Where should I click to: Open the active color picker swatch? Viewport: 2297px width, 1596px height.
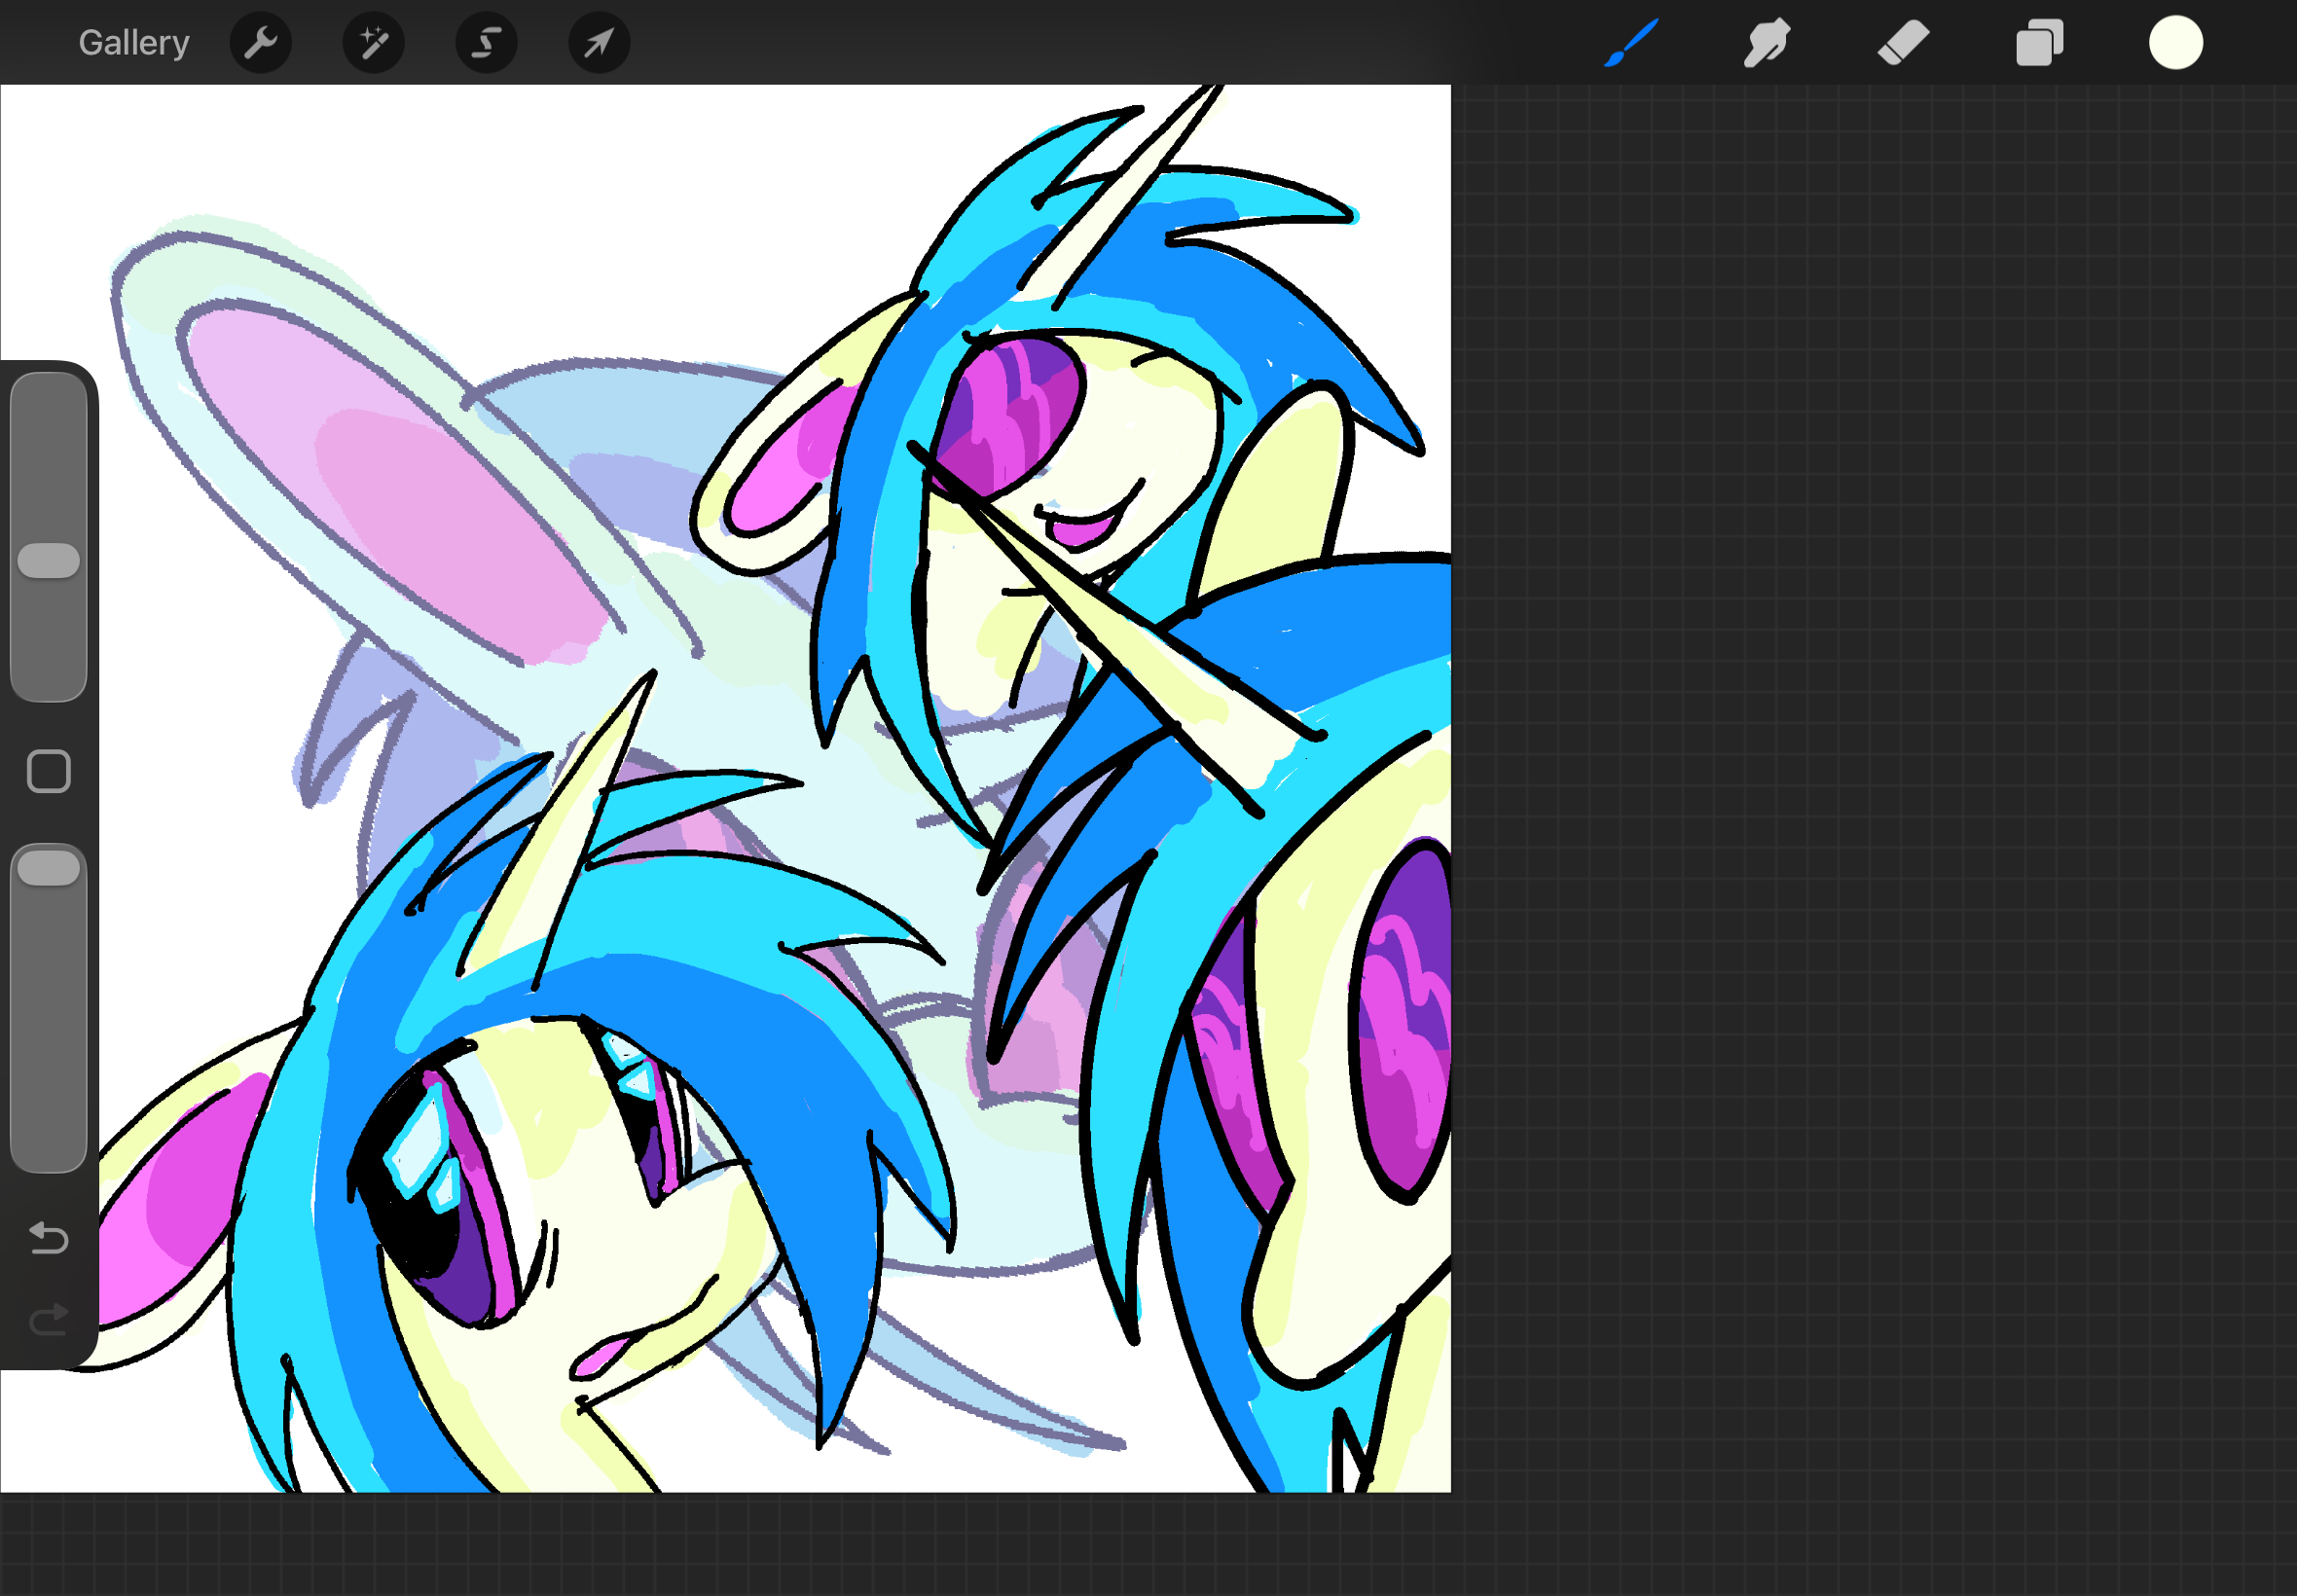pos(2176,43)
